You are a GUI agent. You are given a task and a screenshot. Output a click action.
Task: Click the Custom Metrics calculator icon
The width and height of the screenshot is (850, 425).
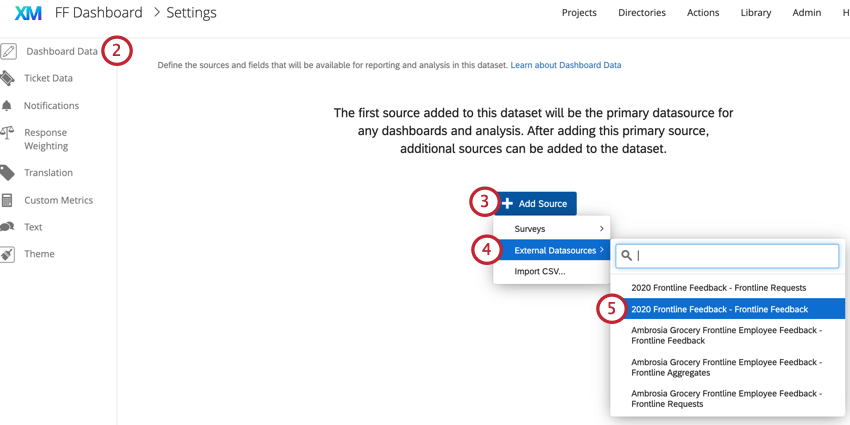(7, 200)
